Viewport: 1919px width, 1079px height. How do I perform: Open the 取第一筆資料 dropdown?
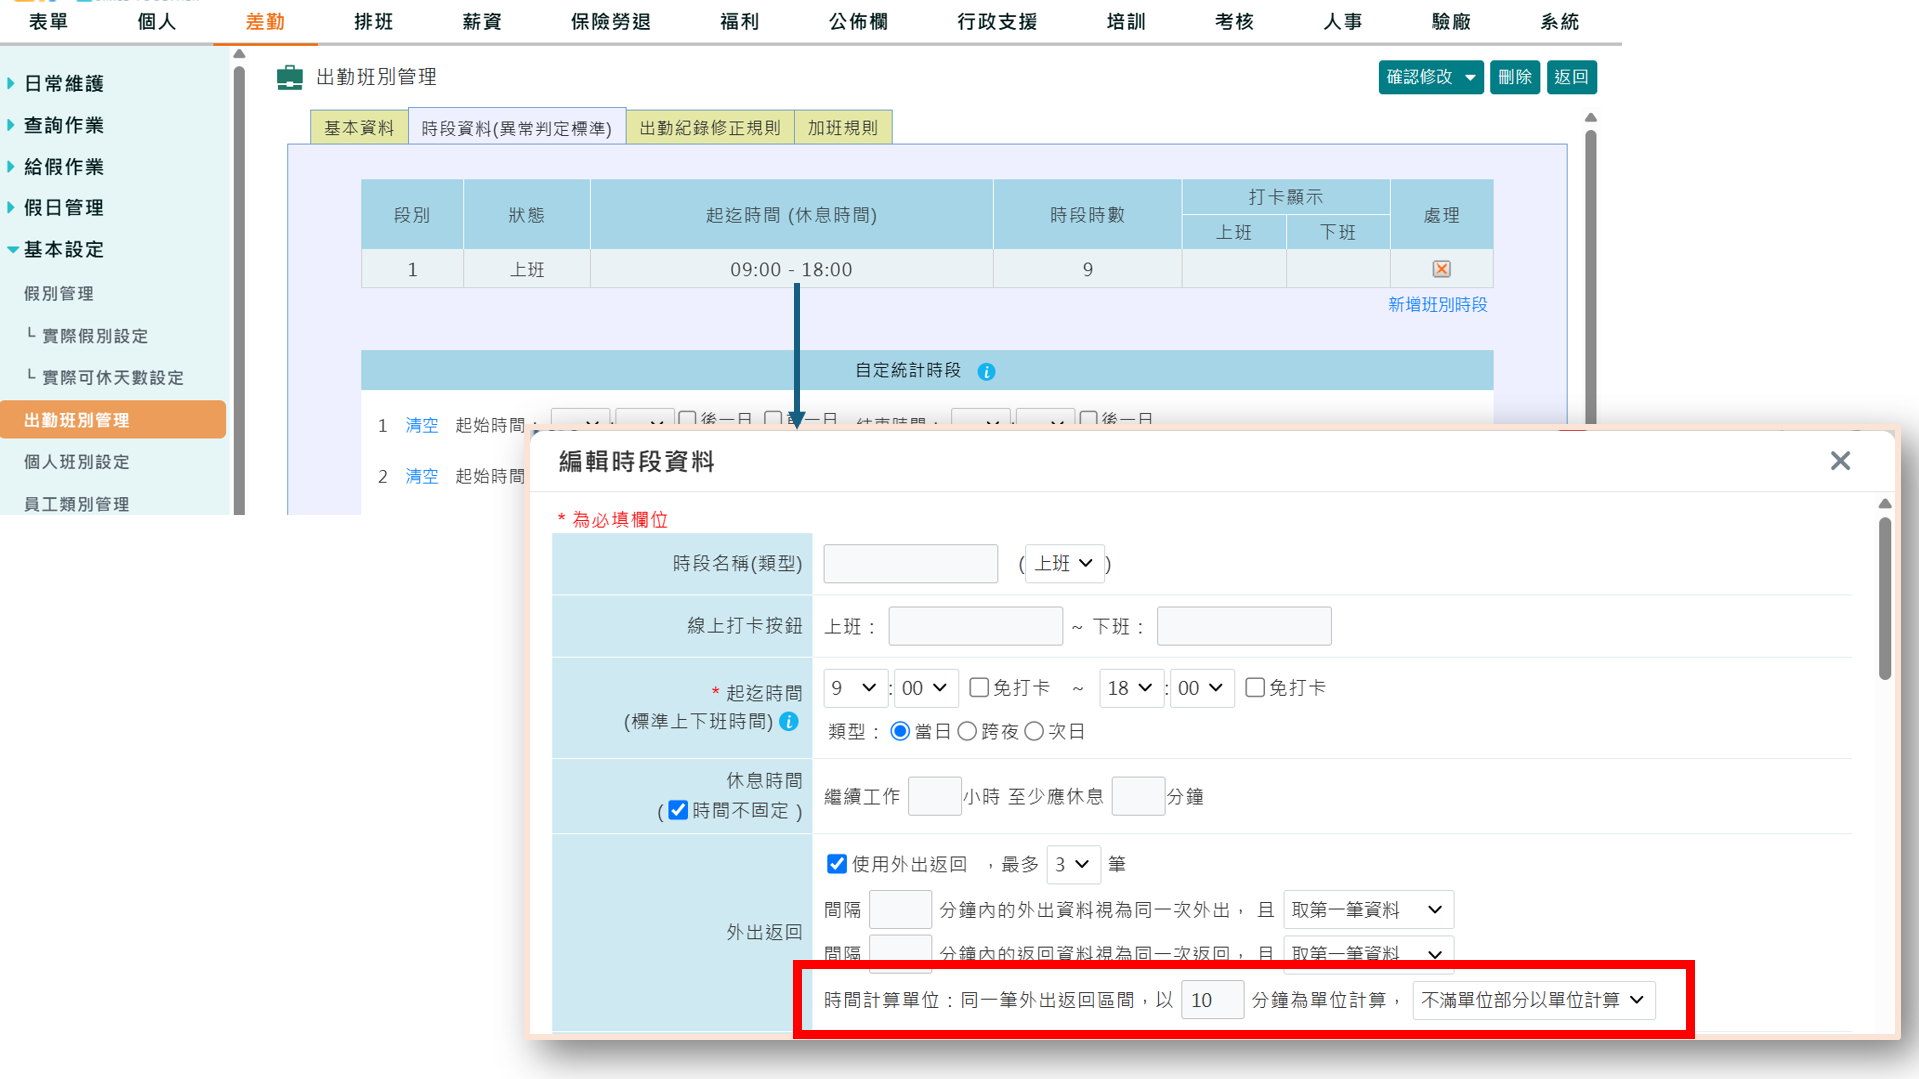point(1368,909)
